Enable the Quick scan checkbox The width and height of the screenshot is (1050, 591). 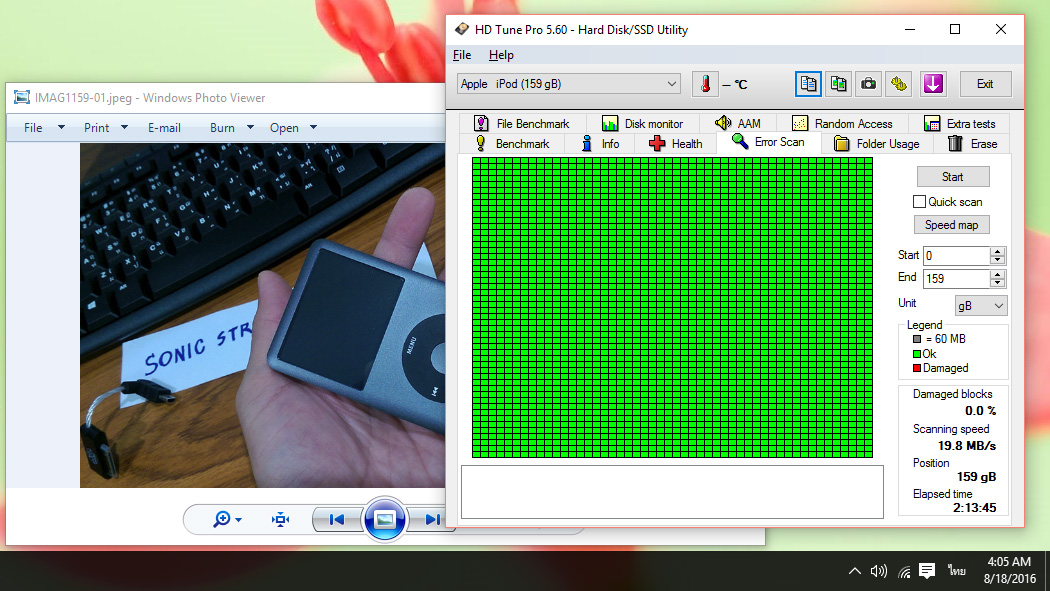pos(919,202)
